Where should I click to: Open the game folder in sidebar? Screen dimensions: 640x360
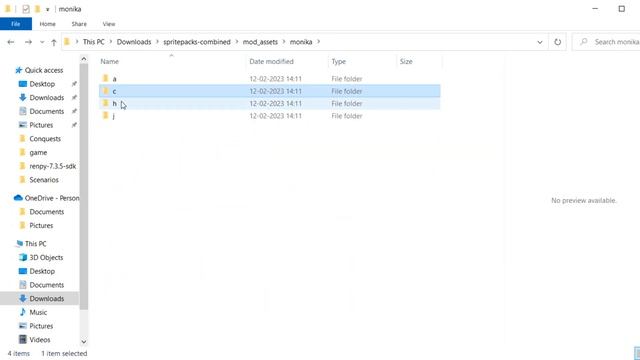point(38,153)
